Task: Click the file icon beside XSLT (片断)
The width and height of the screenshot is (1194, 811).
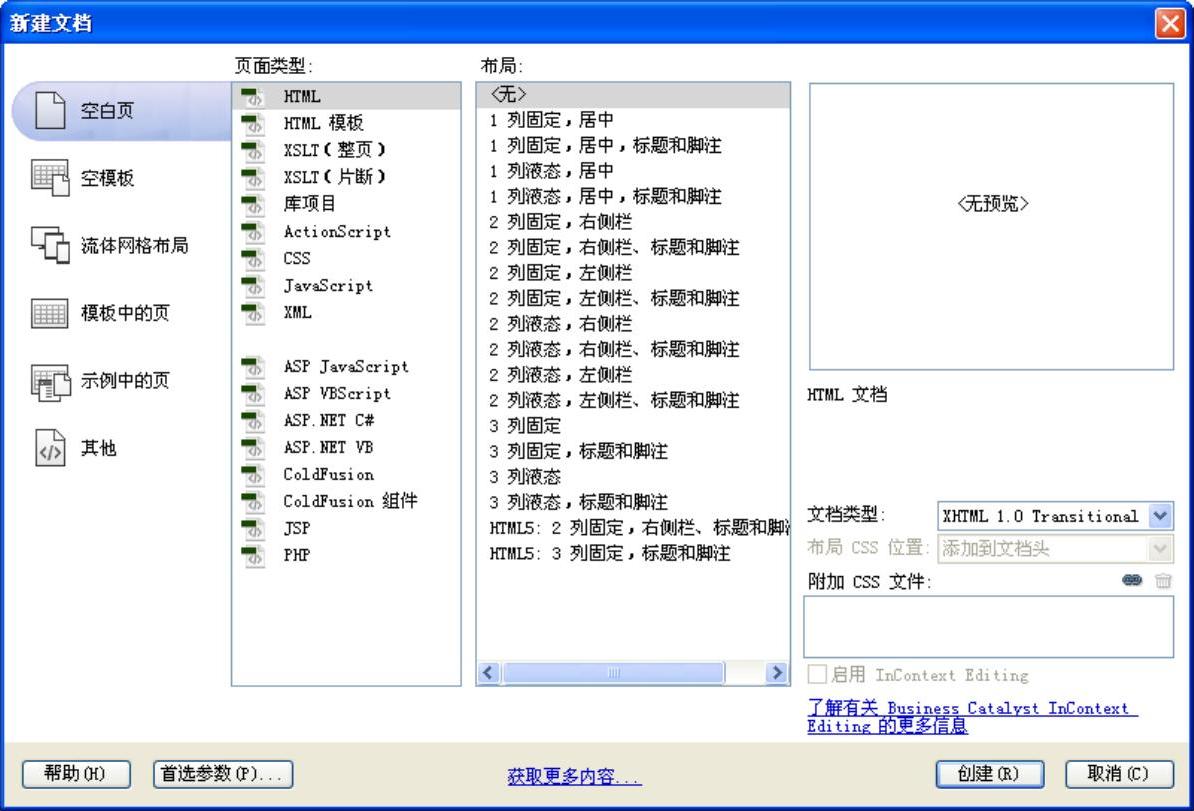Action: pos(253,177)
